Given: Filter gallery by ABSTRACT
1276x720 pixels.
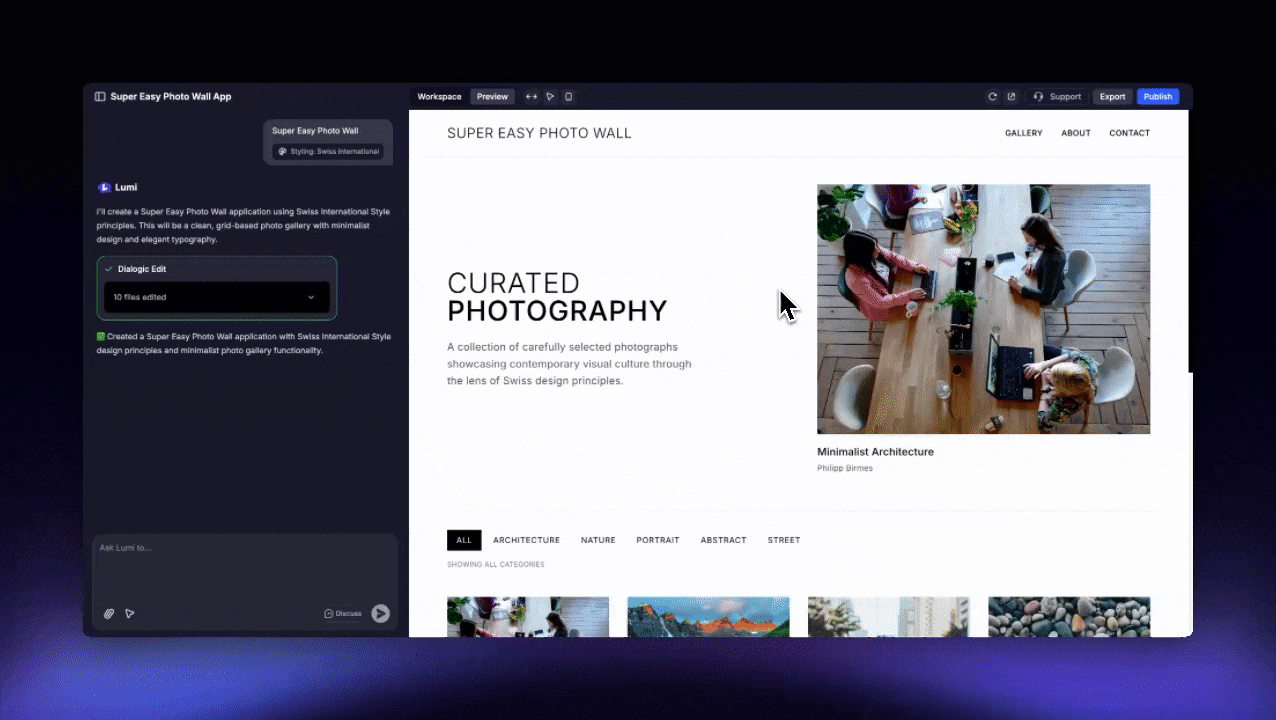Looking at the screenshot, I should tap(723, 540).
